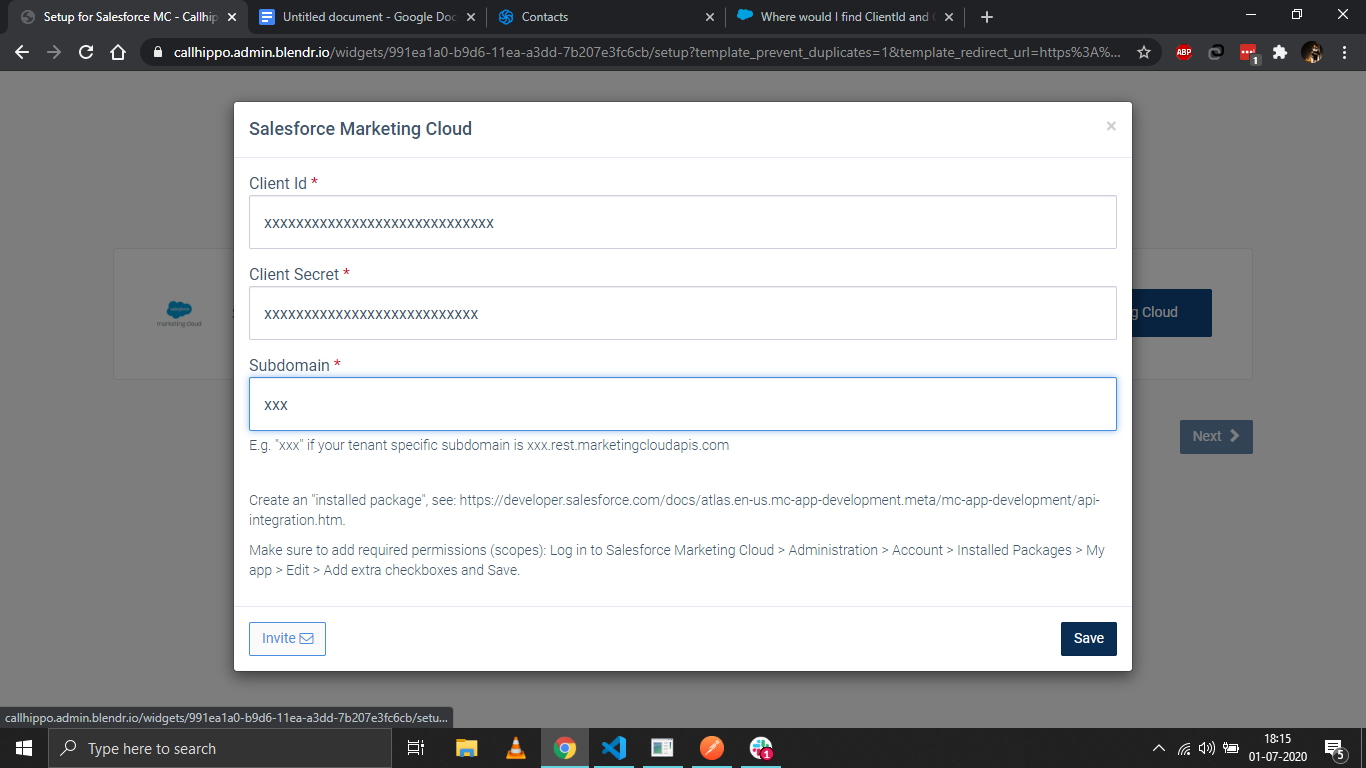Click the Next button behind the dialog
Viewport: 1366px width, 768px height.
click(1216, 436)
